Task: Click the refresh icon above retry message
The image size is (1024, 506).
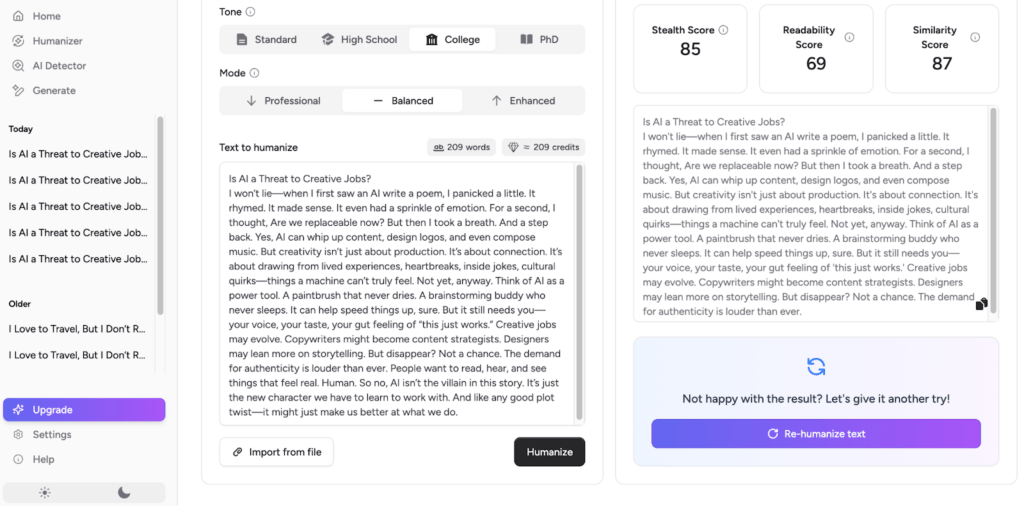Action: click(x=815, y=367)
